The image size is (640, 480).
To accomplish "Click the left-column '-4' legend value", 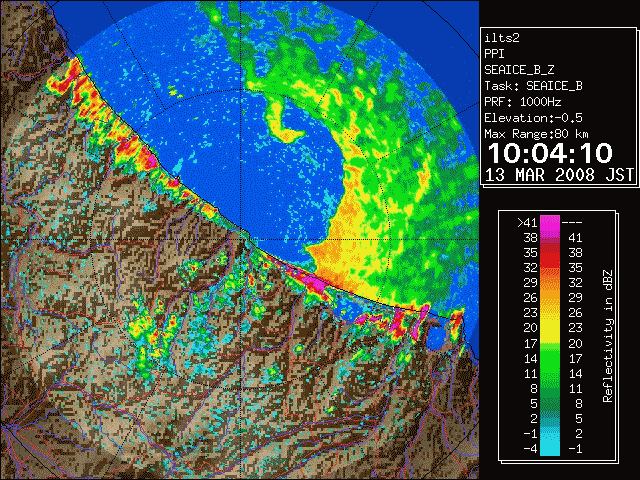I will [x=531, y=449].
